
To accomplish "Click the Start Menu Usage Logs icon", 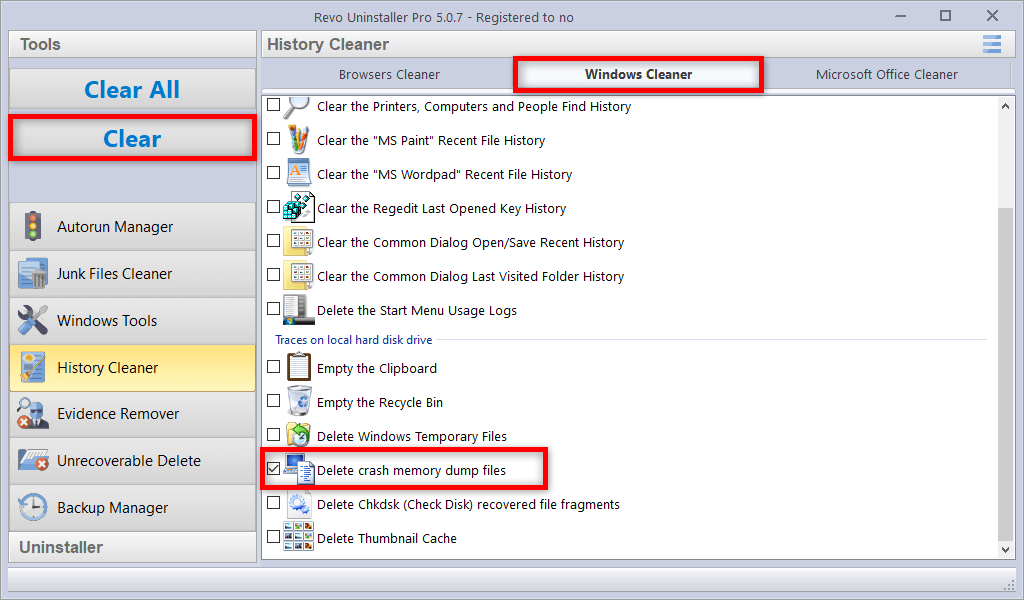I will click(298, 309).
